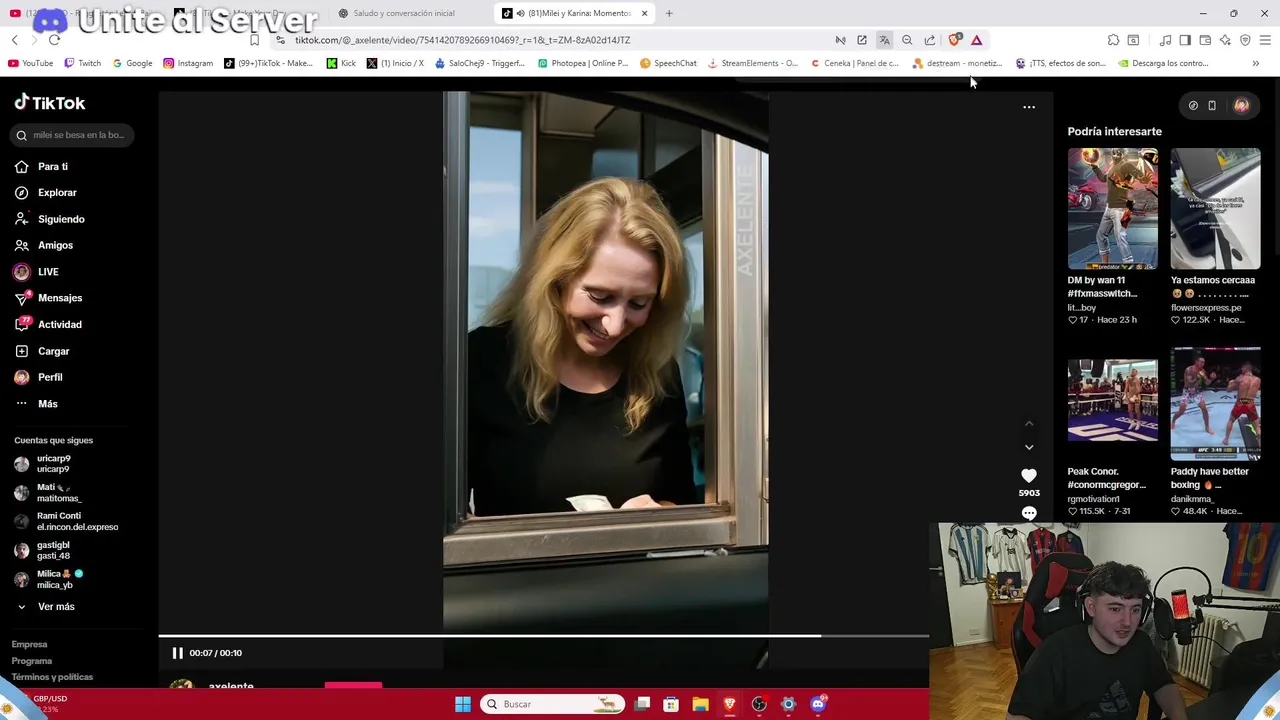The image size is (1280, 720).
Task: Open followed account uricarp9
Action: (x=44, y=463)
